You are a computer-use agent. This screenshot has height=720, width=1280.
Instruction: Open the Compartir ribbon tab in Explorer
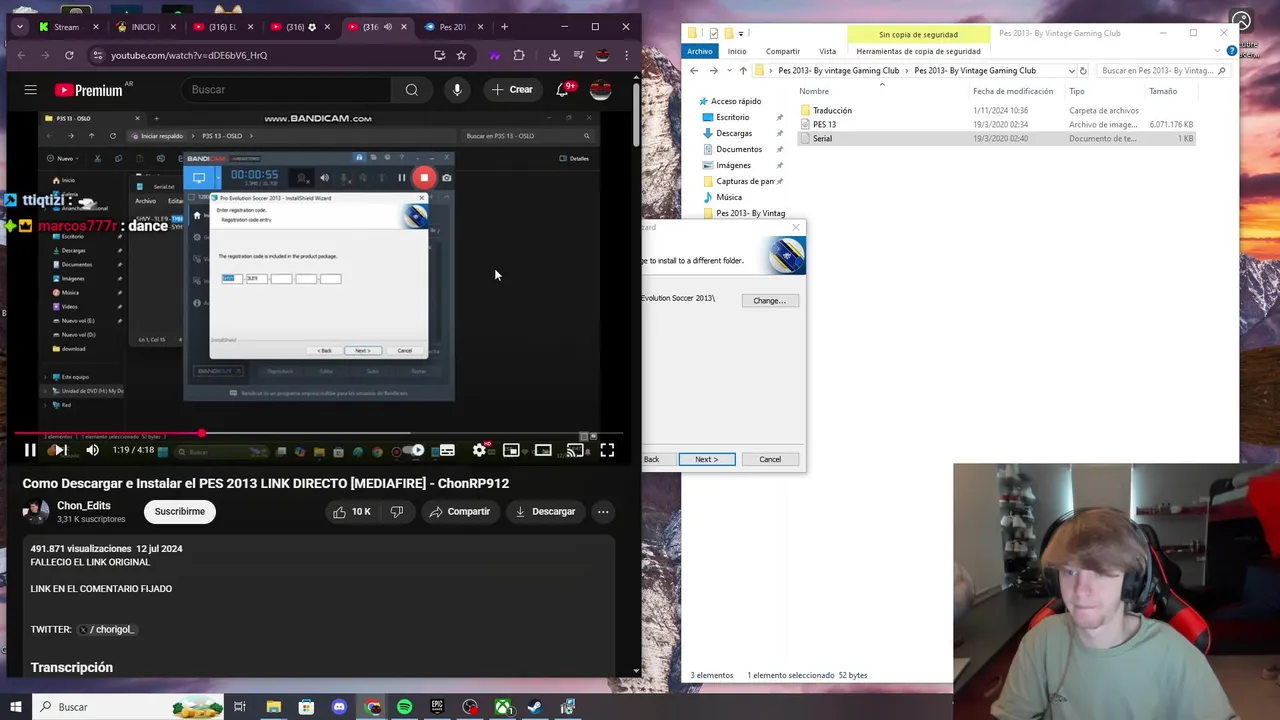coord(782,51)
